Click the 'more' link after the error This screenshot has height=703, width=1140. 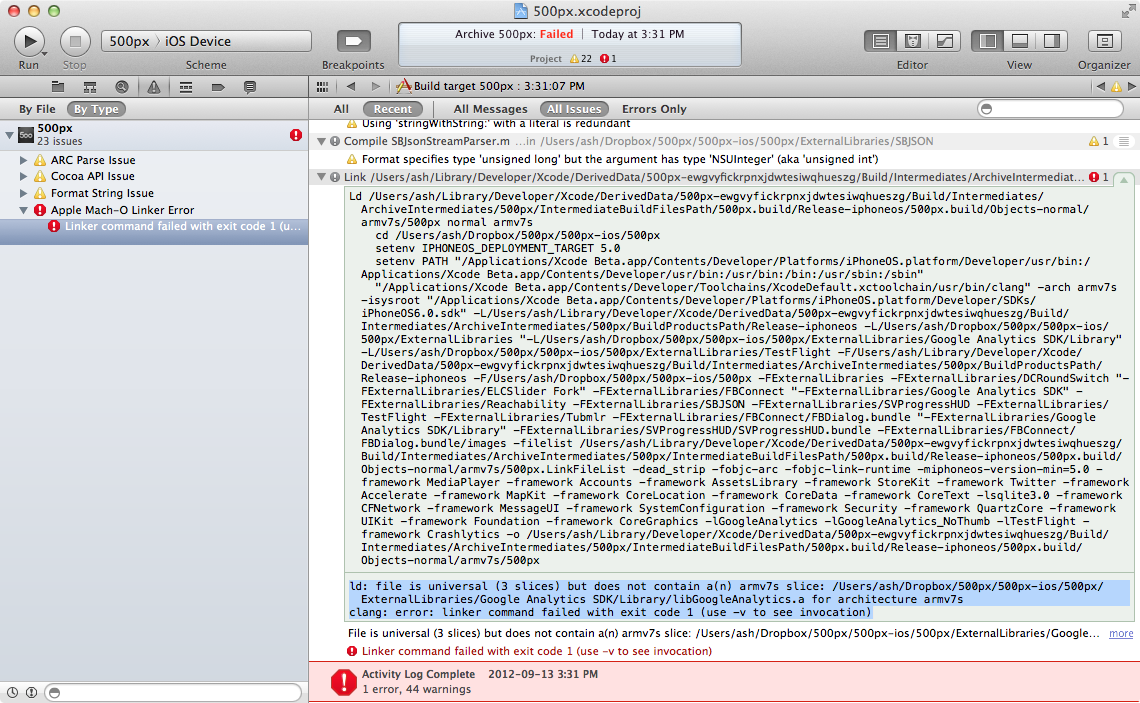pos(1121,633)
